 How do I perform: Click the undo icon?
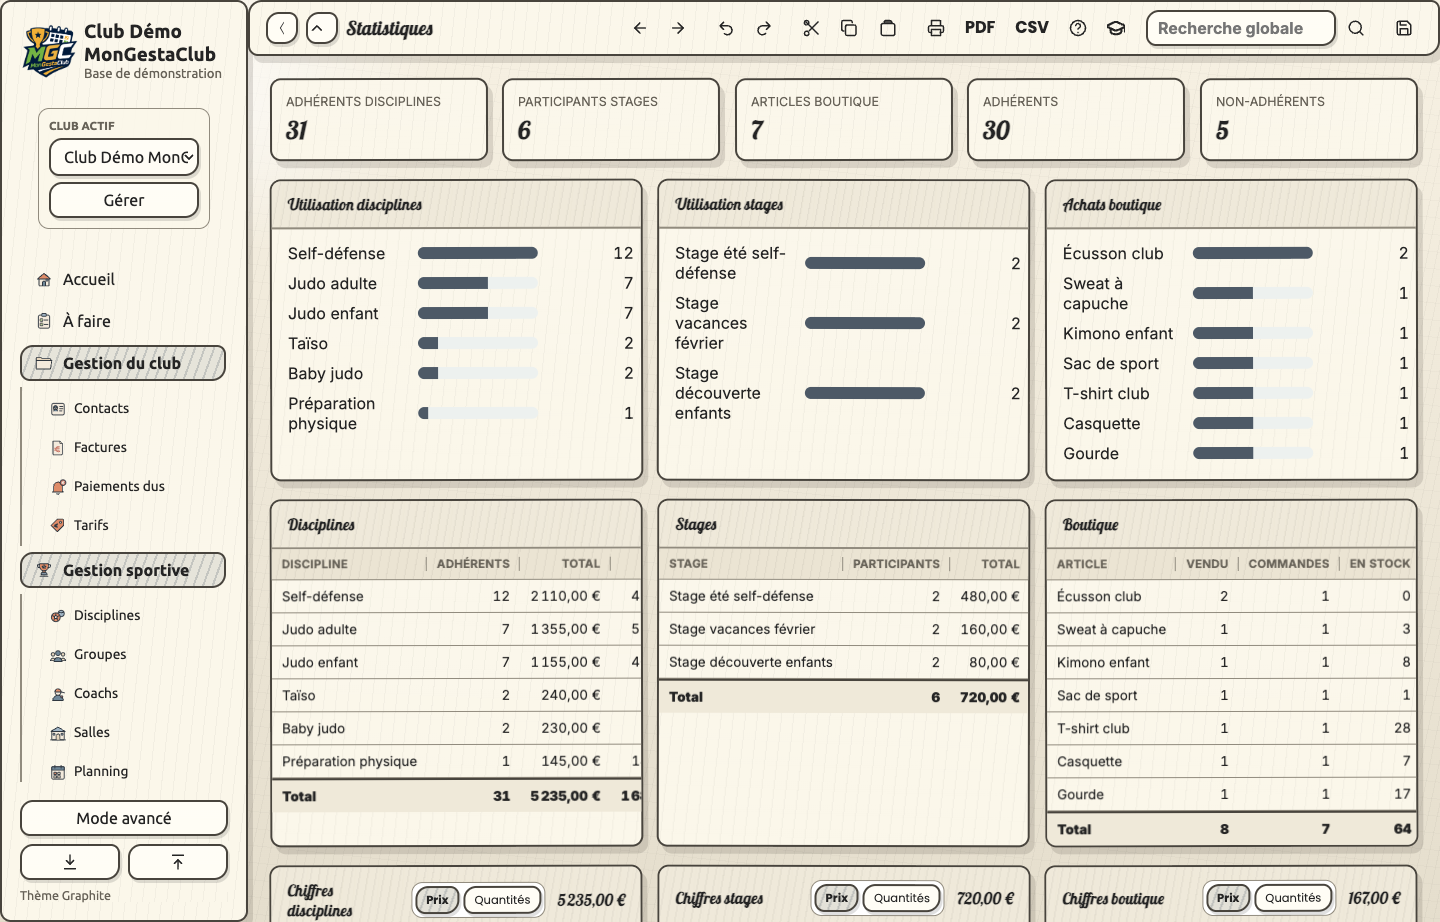point(726,28)
